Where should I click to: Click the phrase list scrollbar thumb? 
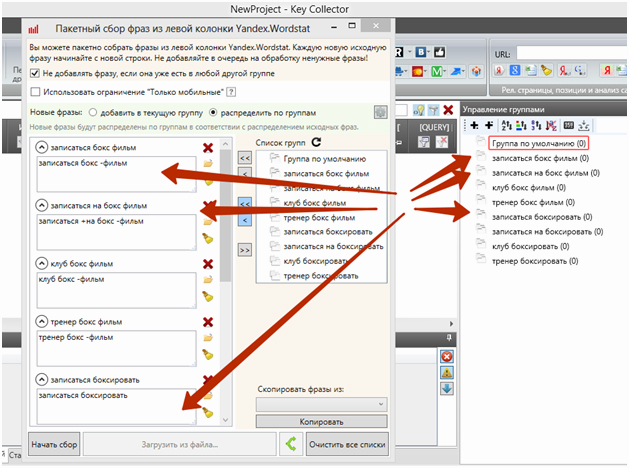pos(225,216)
